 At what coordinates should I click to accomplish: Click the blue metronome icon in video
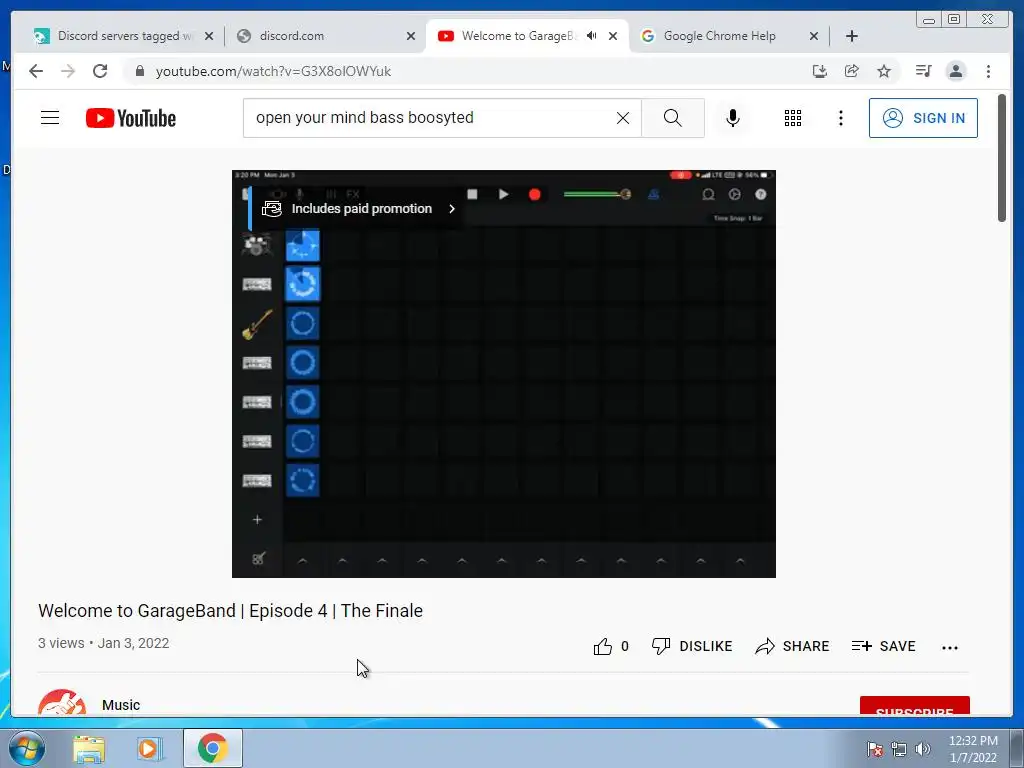(x=653, y=194)
